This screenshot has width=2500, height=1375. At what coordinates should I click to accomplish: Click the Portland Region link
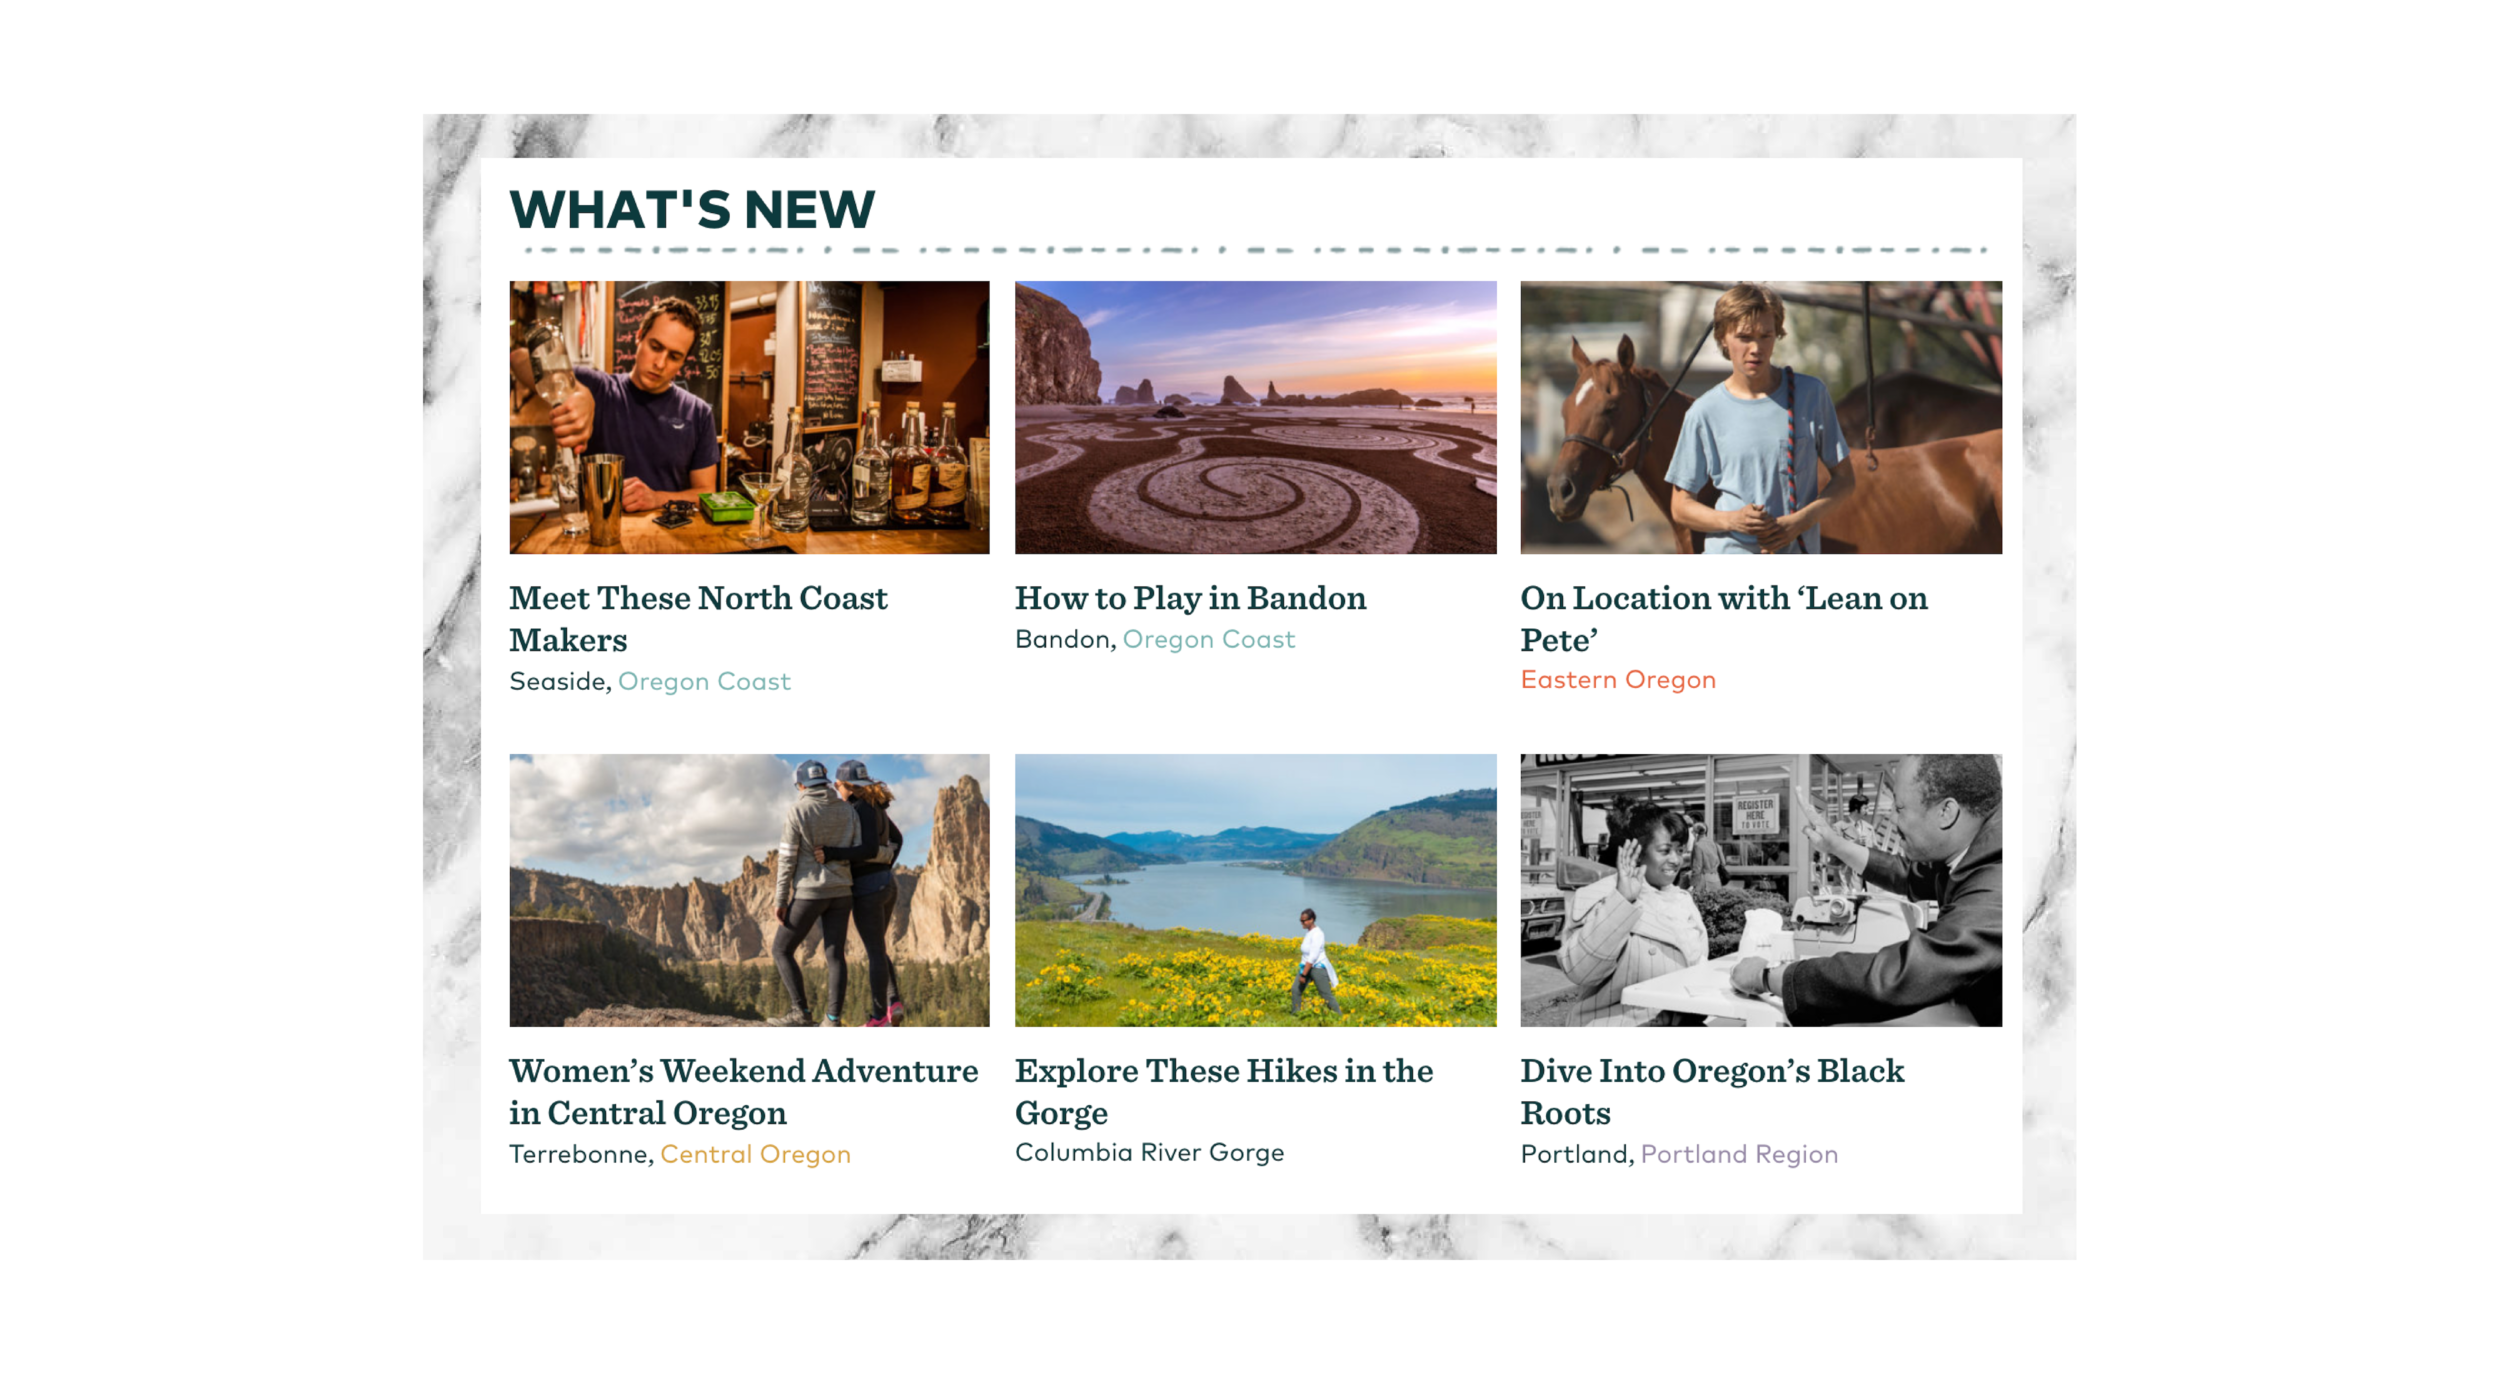[1739, 1154]
